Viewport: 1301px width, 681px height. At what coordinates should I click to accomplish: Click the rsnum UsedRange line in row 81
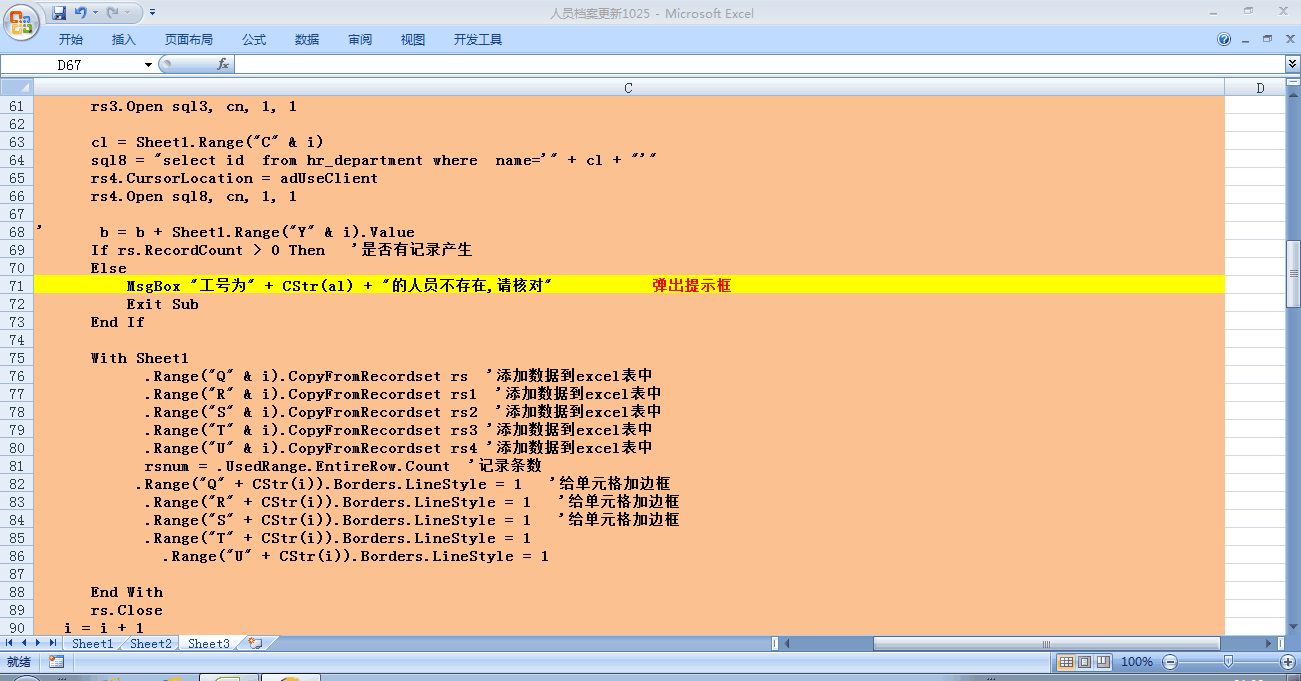point(343,466)
